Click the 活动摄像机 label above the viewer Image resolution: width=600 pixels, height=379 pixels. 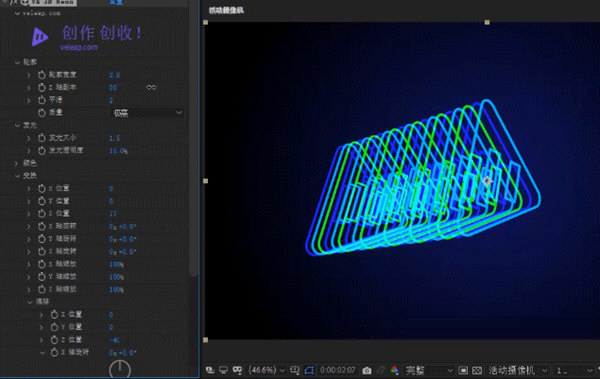tap(226, 10)
